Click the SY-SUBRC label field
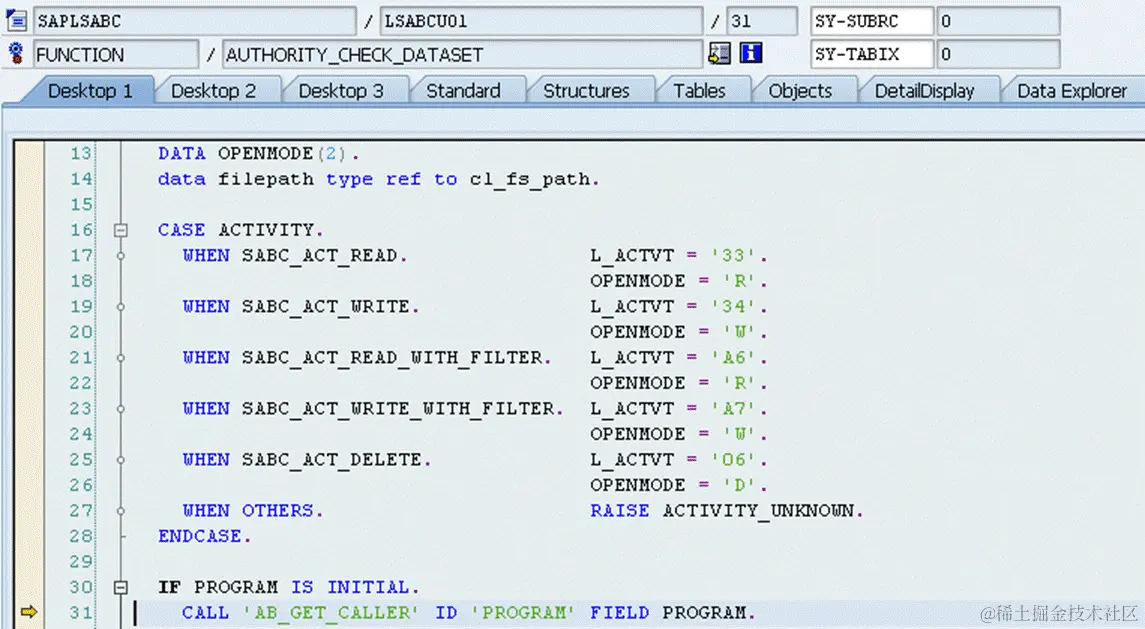1145x629 pixels. tap(872, 21)
